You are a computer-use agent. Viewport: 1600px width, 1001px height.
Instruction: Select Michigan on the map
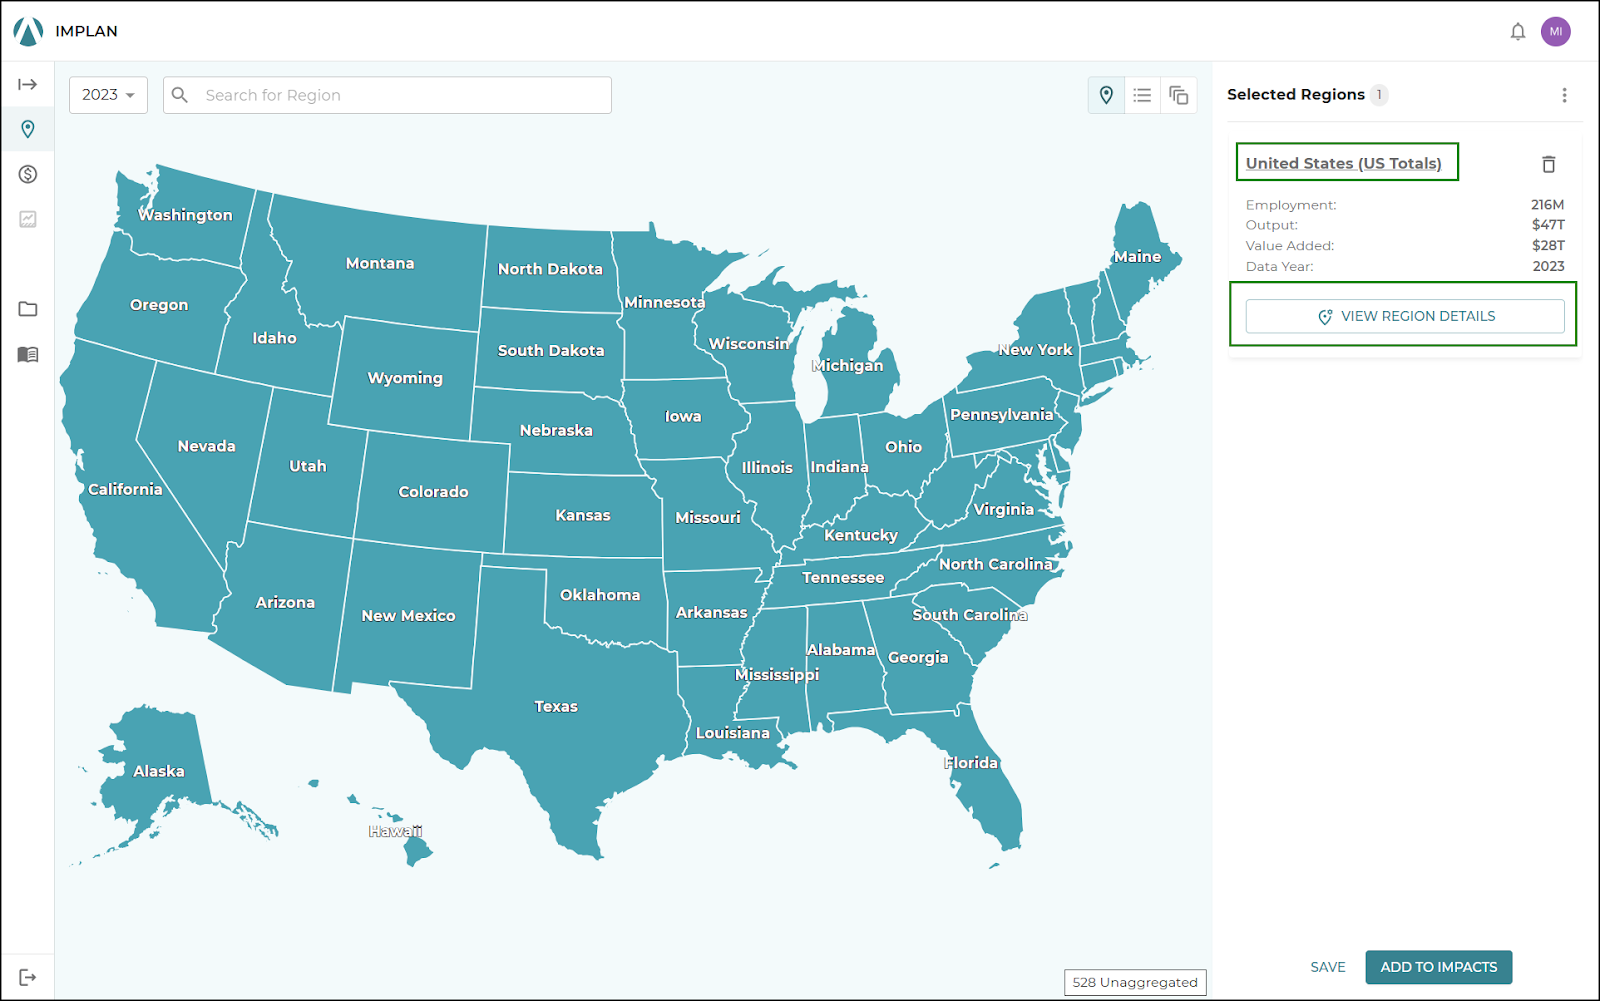coord(848,365)
